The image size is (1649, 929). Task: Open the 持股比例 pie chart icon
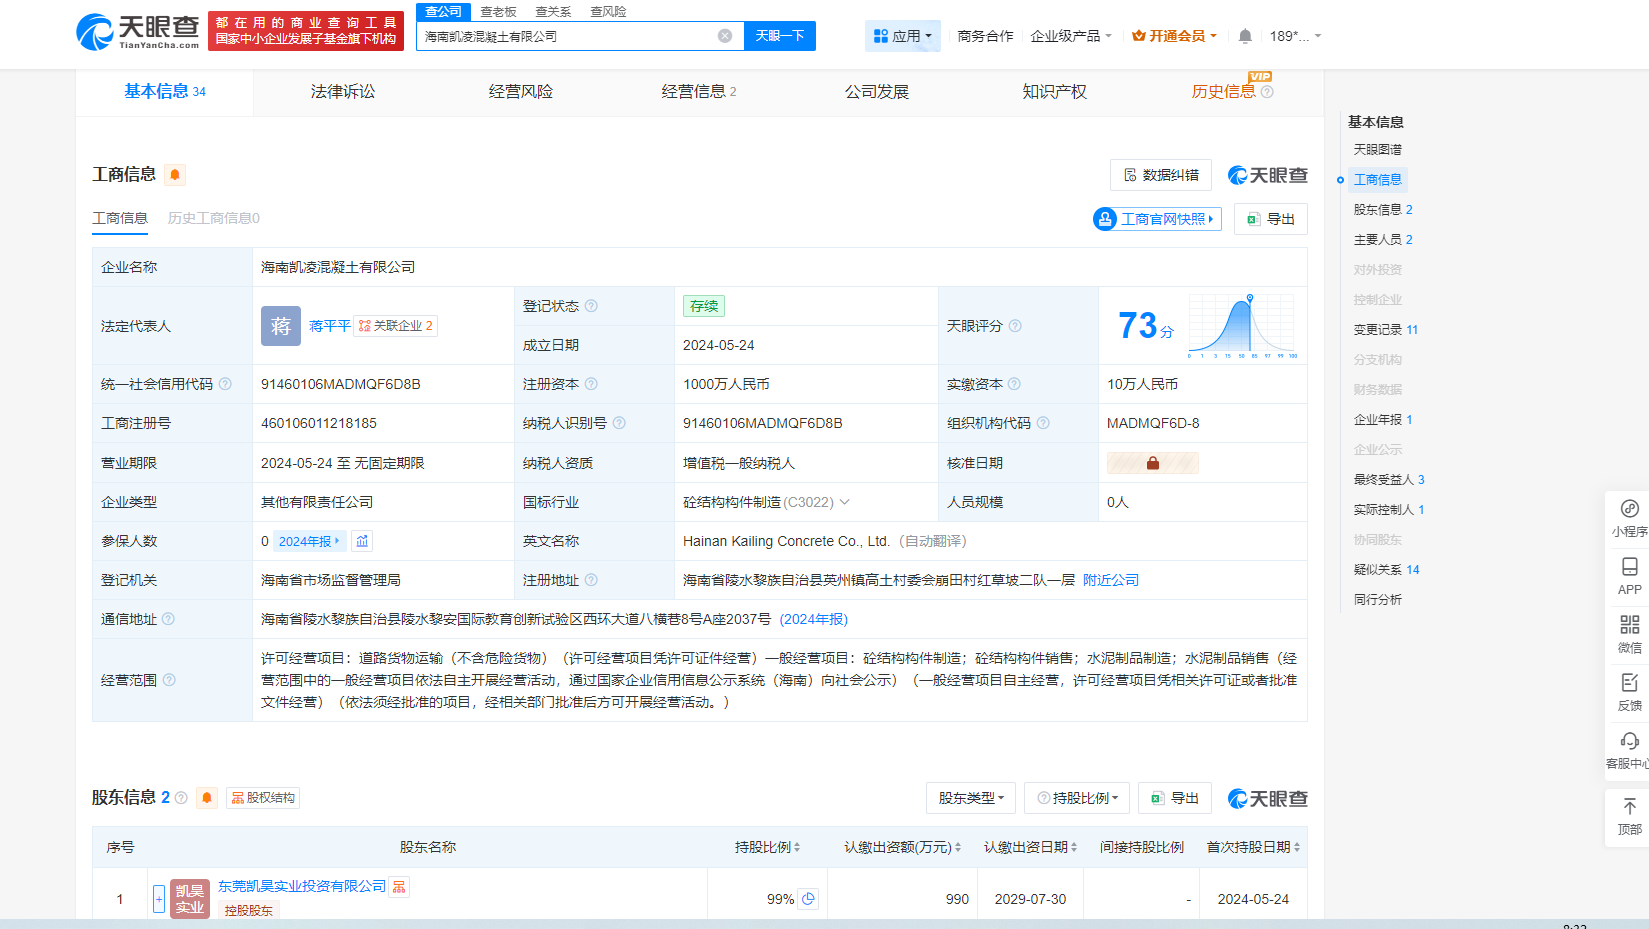[808, 899]
